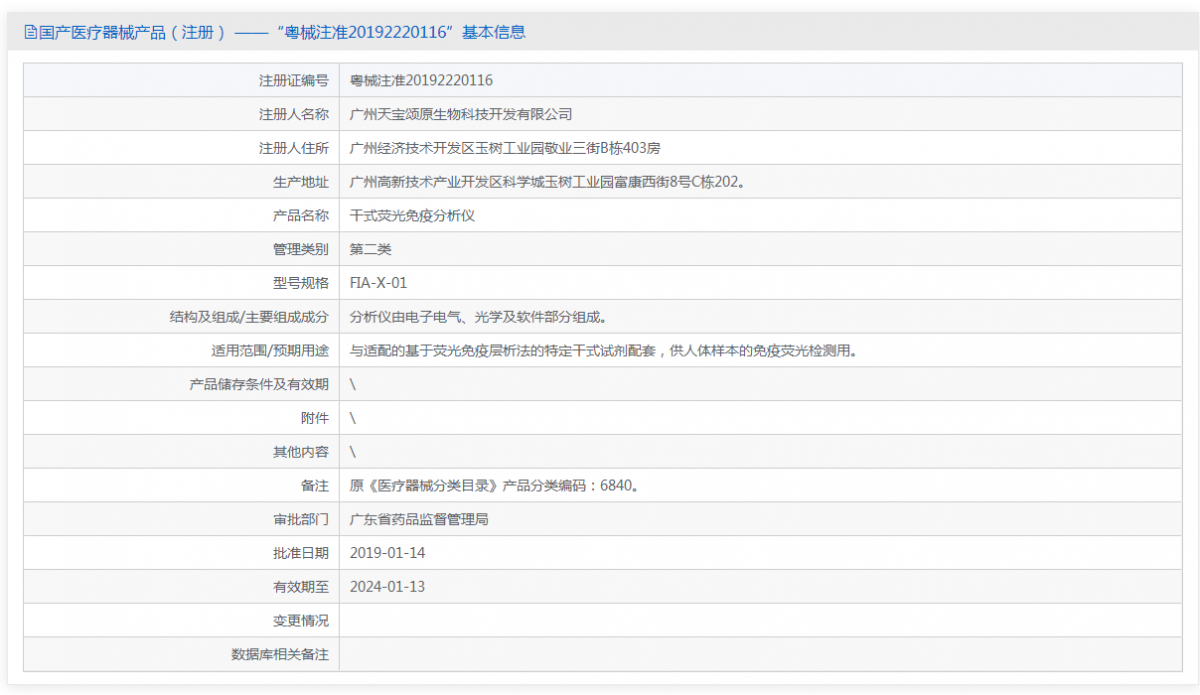Click the 备注 label

click(315, 486)
